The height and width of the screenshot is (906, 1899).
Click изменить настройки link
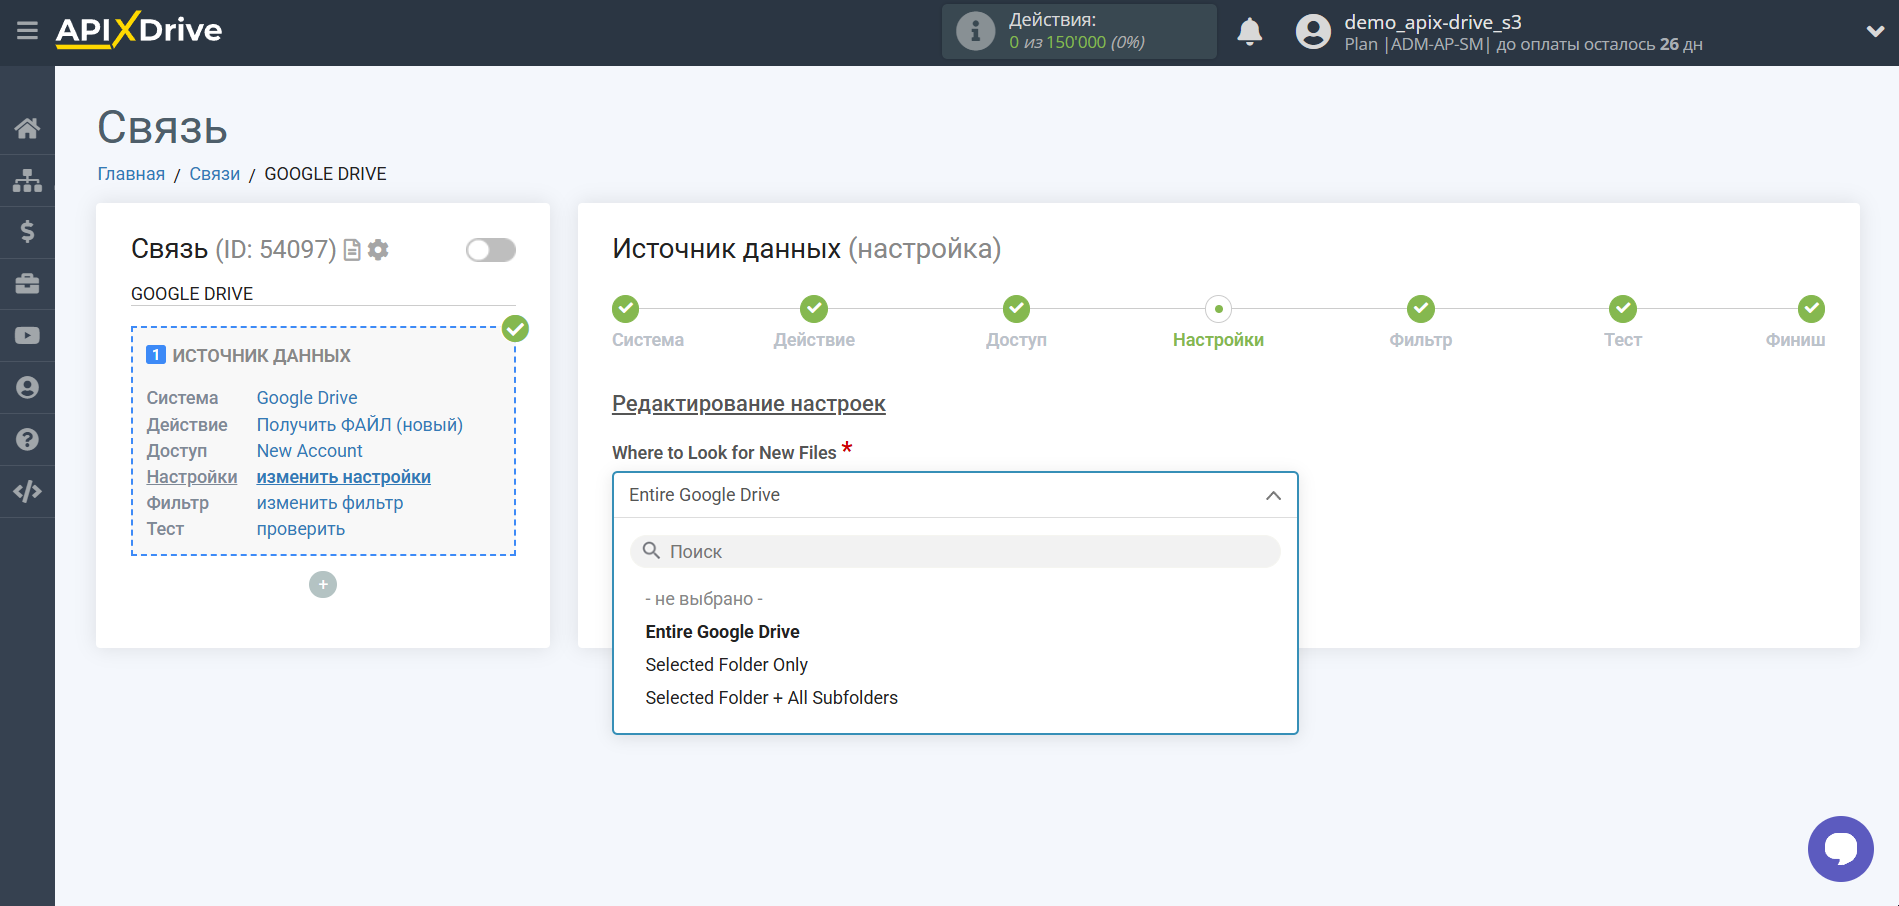point(344,477)
